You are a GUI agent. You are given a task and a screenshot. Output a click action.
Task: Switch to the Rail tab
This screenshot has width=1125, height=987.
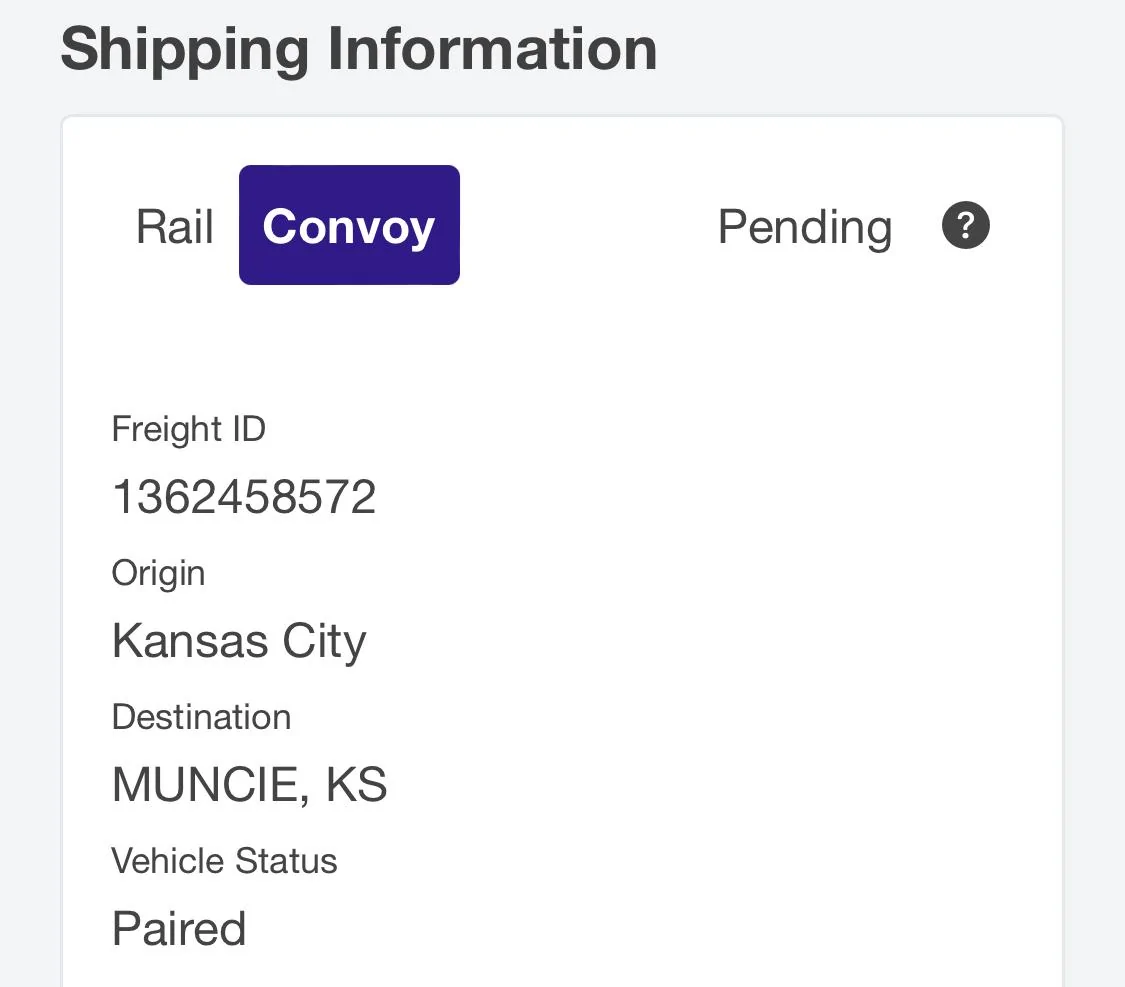click(x=175, y=227)
